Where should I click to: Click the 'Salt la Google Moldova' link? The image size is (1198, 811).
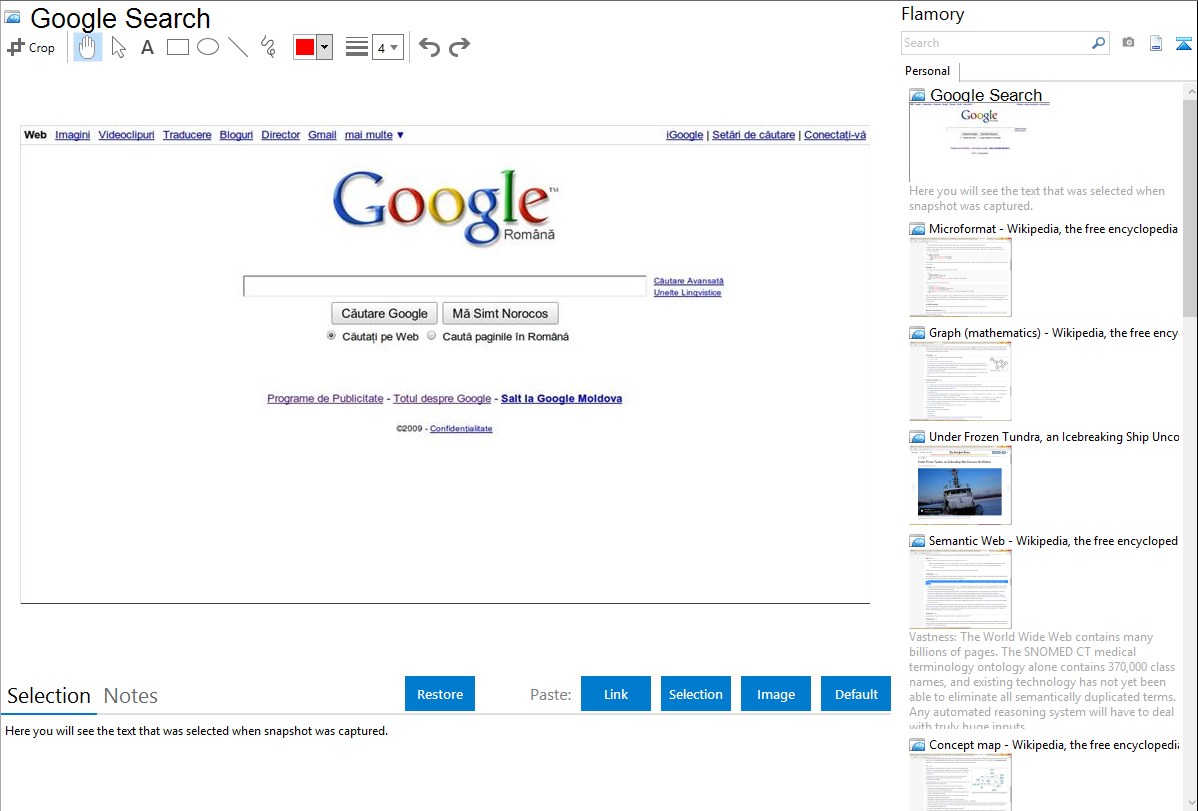[562, 399]
